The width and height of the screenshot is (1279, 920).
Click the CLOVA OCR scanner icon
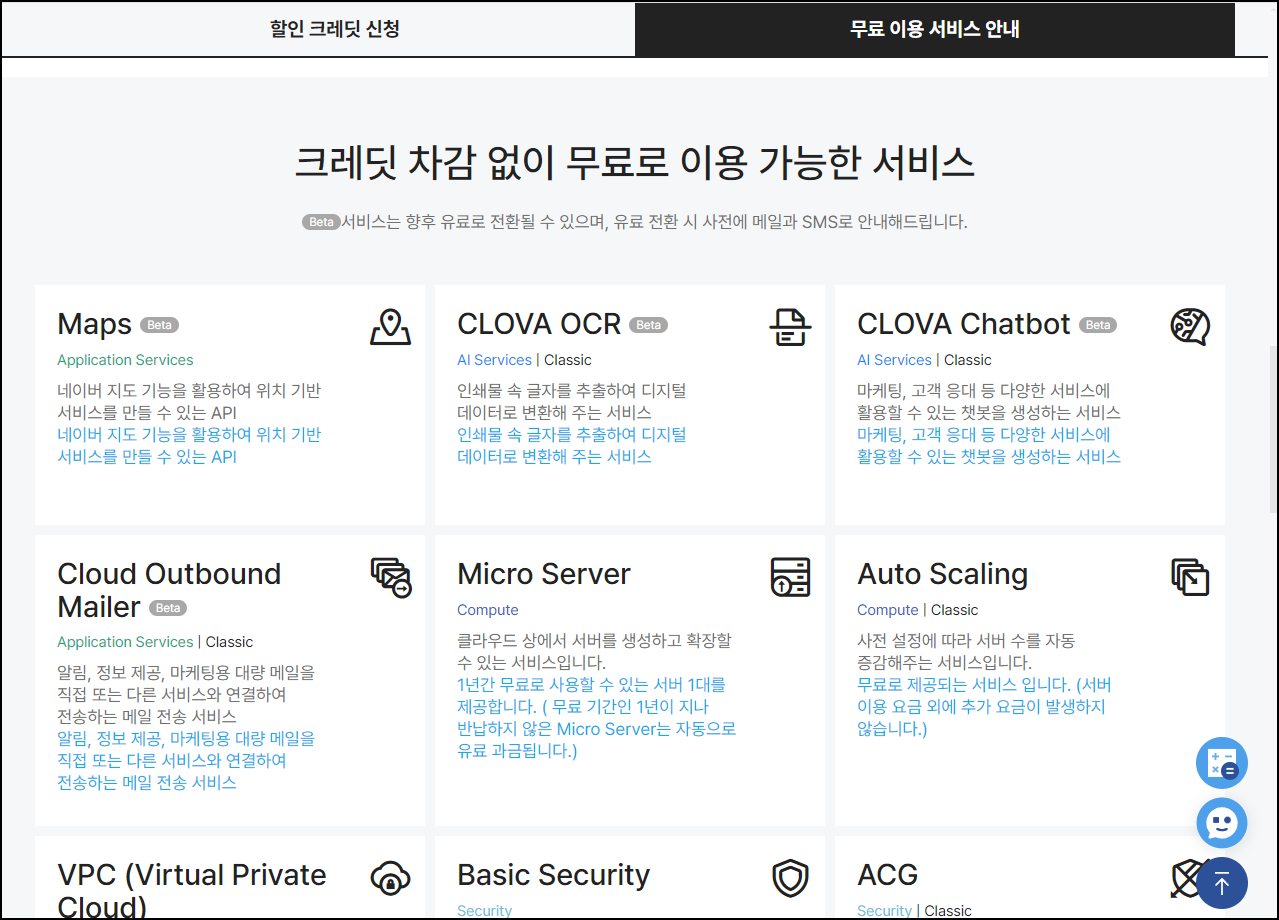[790, 327]
